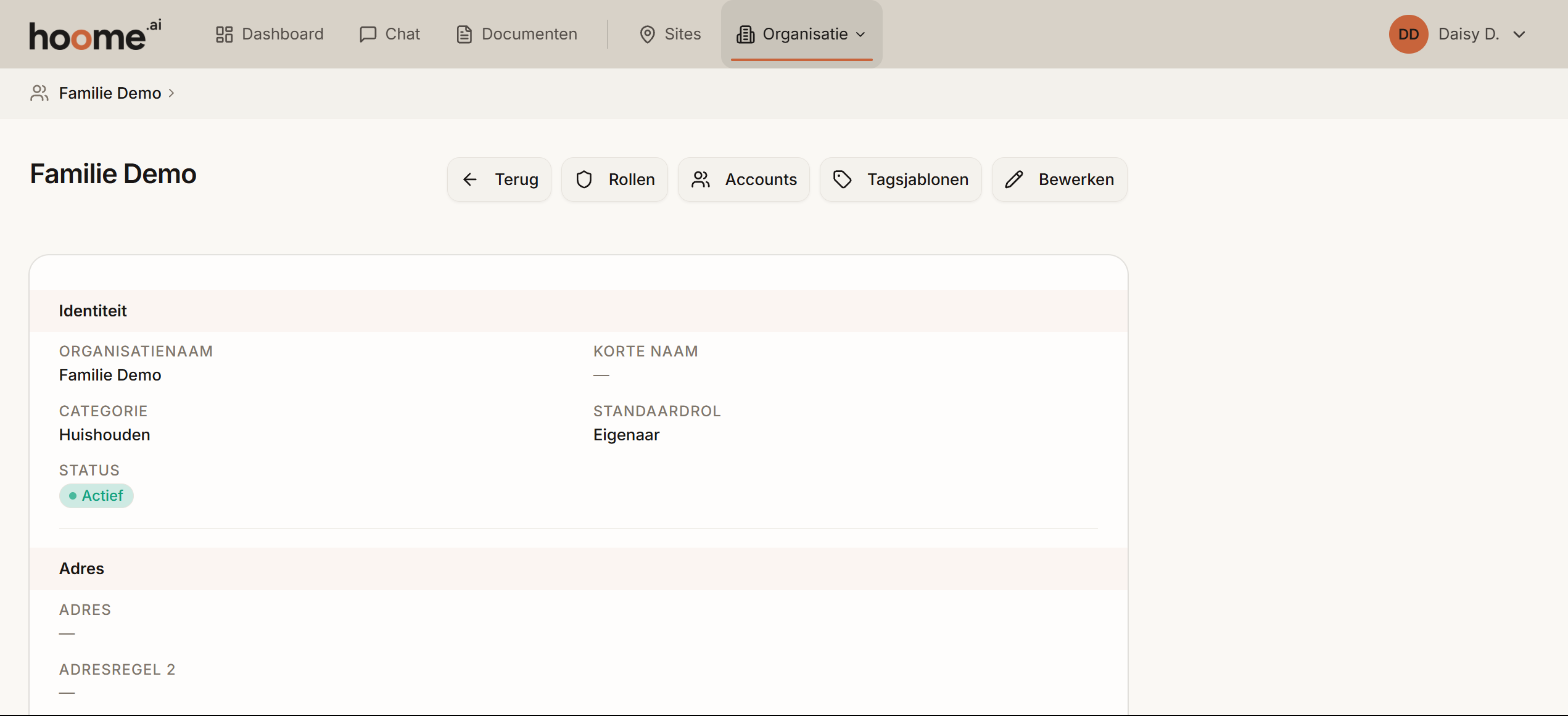Open the Rollen button
Image resolution: width=1568 pixels, height=716 pixels.
[614, 180]
